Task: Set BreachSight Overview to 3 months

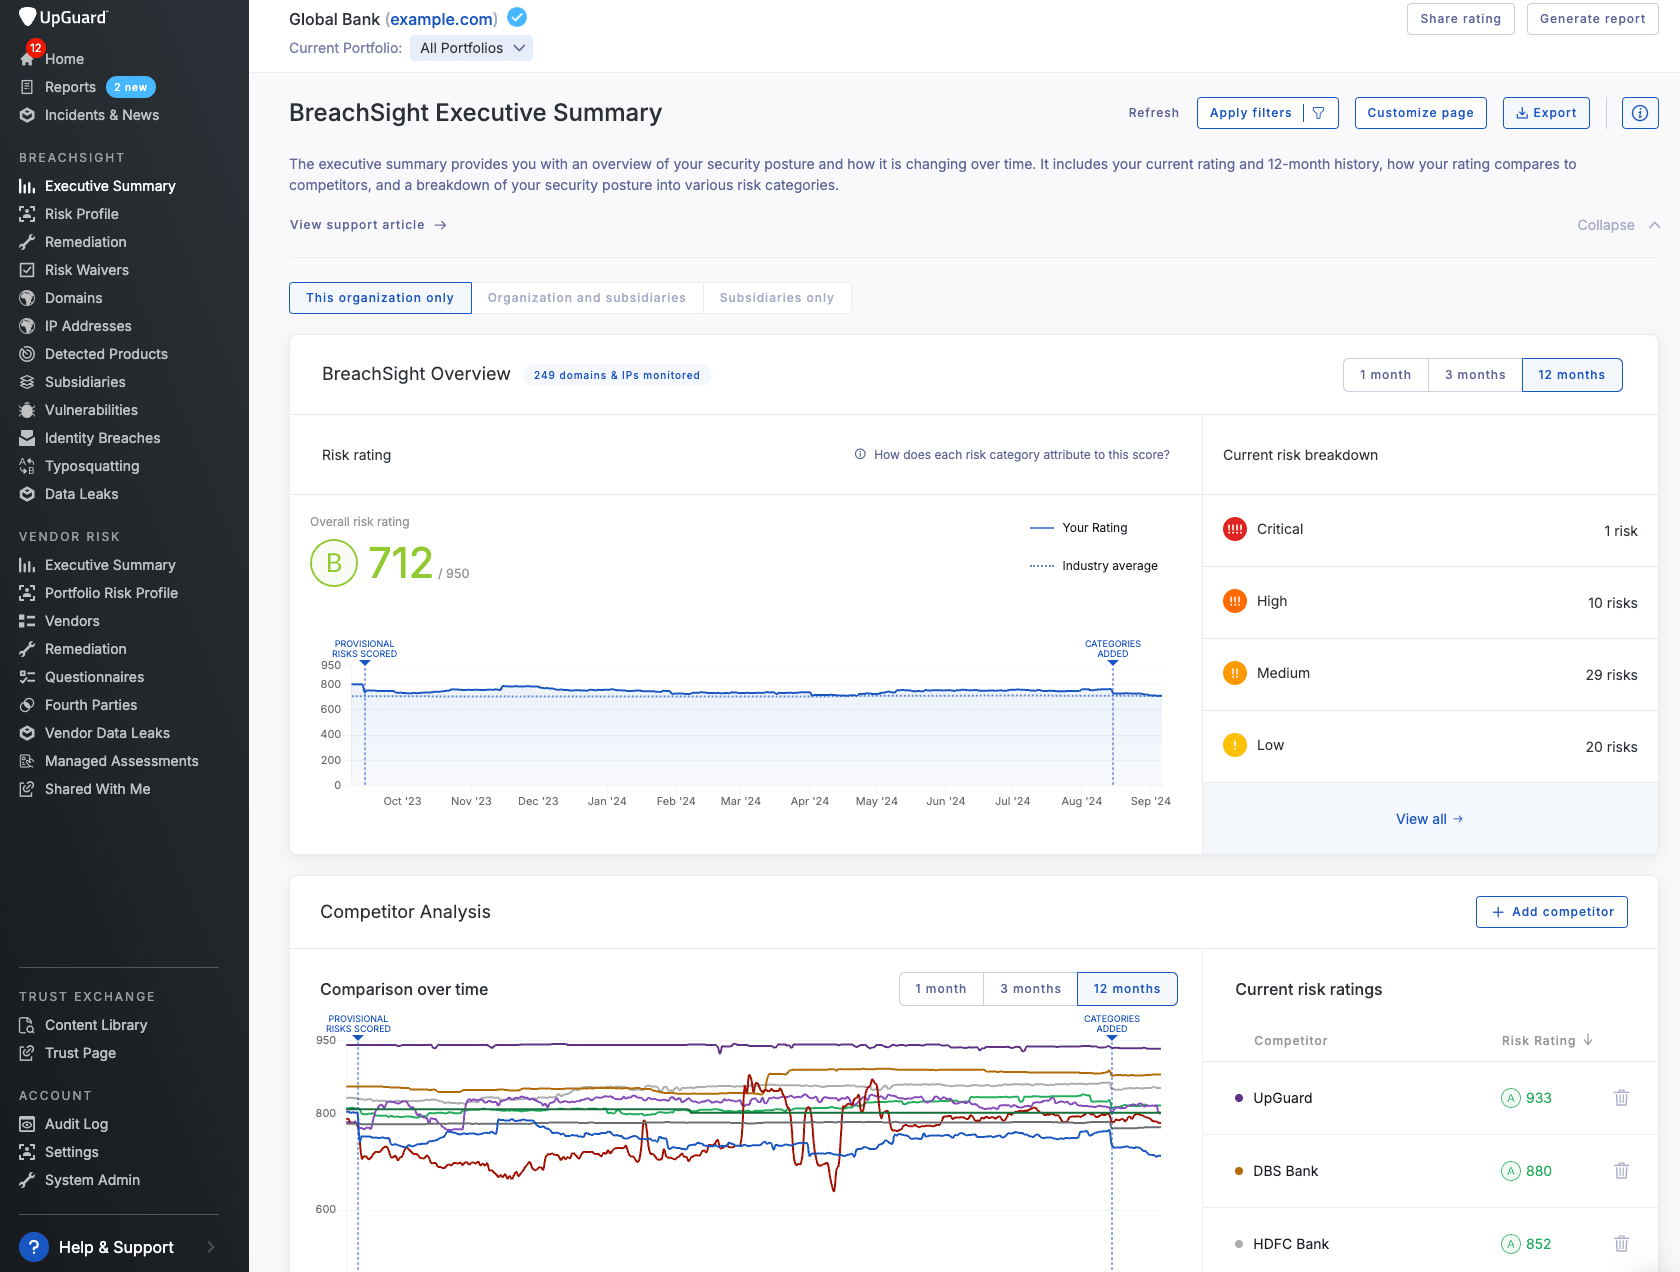Action: [x=1475, y=375]
